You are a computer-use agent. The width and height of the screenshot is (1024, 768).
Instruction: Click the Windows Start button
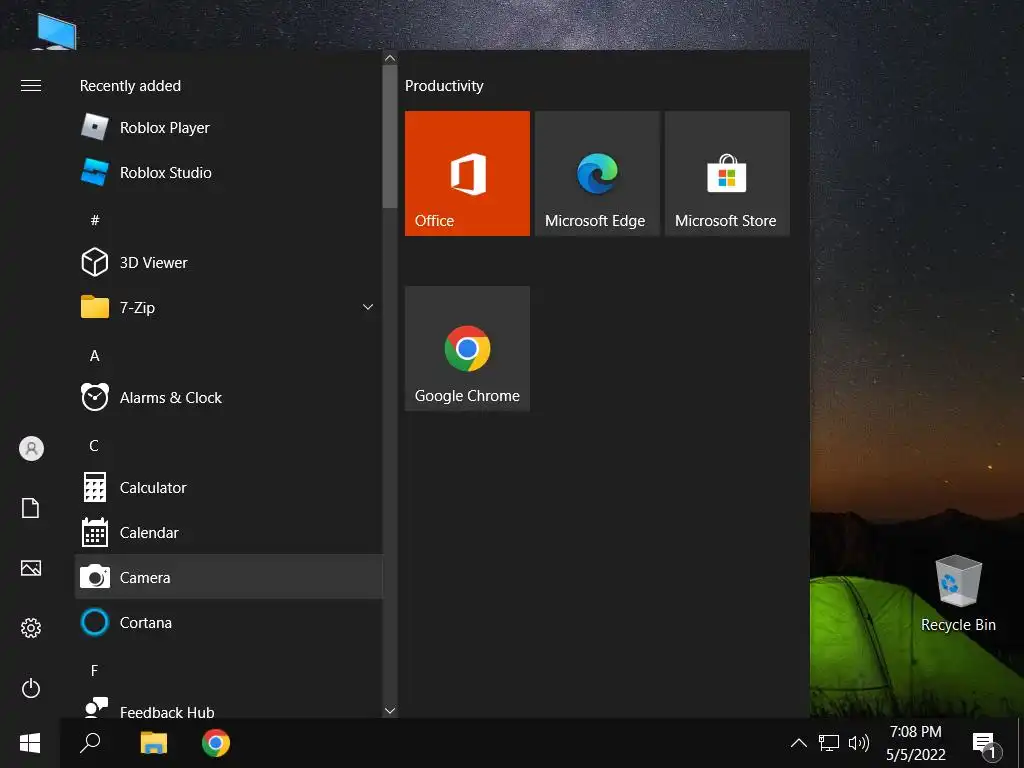tap(30, 743)
